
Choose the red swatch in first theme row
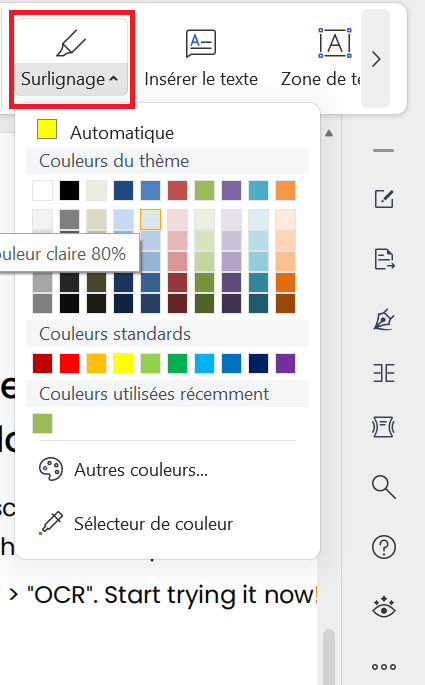[177, 190]
